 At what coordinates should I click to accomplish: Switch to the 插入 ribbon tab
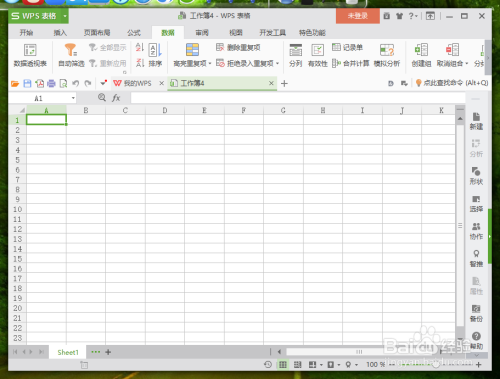coord(60,33)
